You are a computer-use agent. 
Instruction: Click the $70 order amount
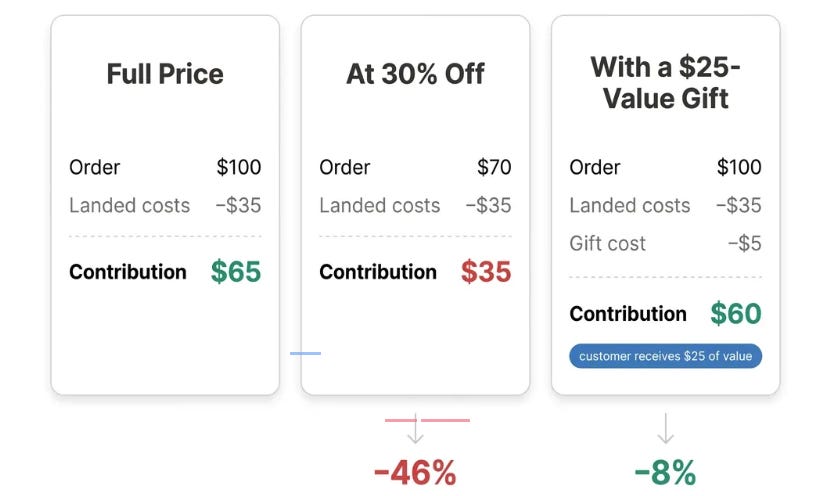click(x=494, y=167)
